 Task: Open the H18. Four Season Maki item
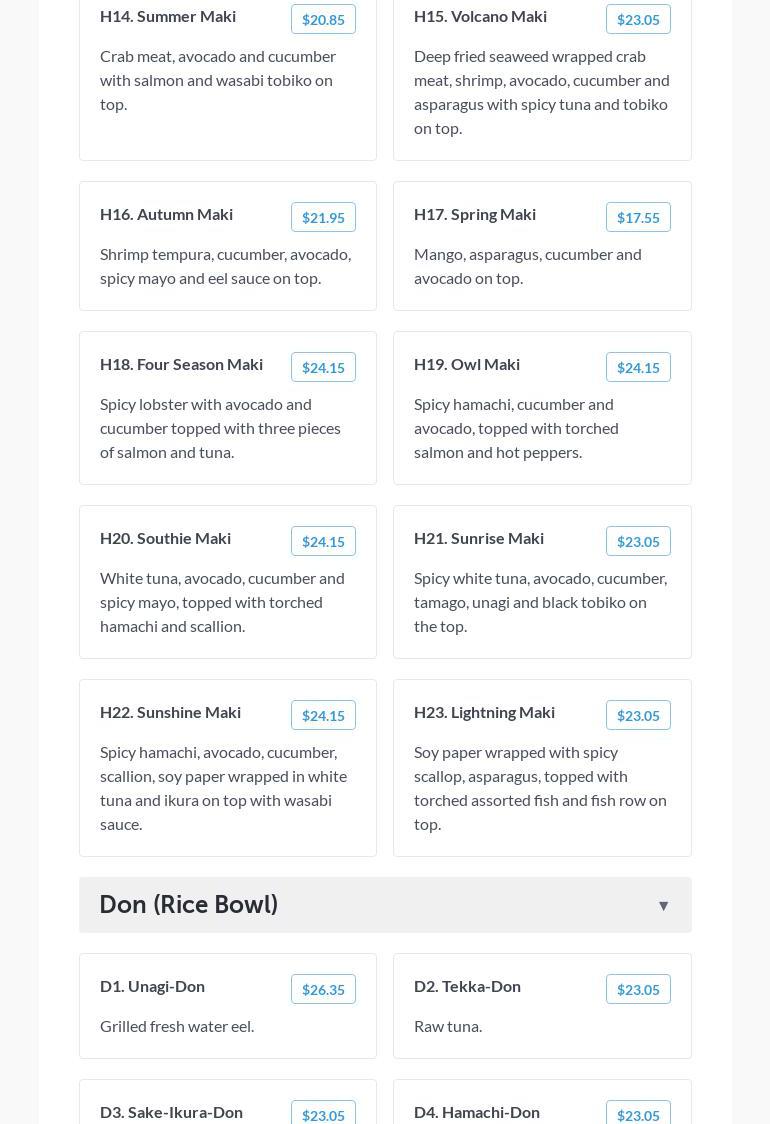pyautogui.click(x=181, y=365)
